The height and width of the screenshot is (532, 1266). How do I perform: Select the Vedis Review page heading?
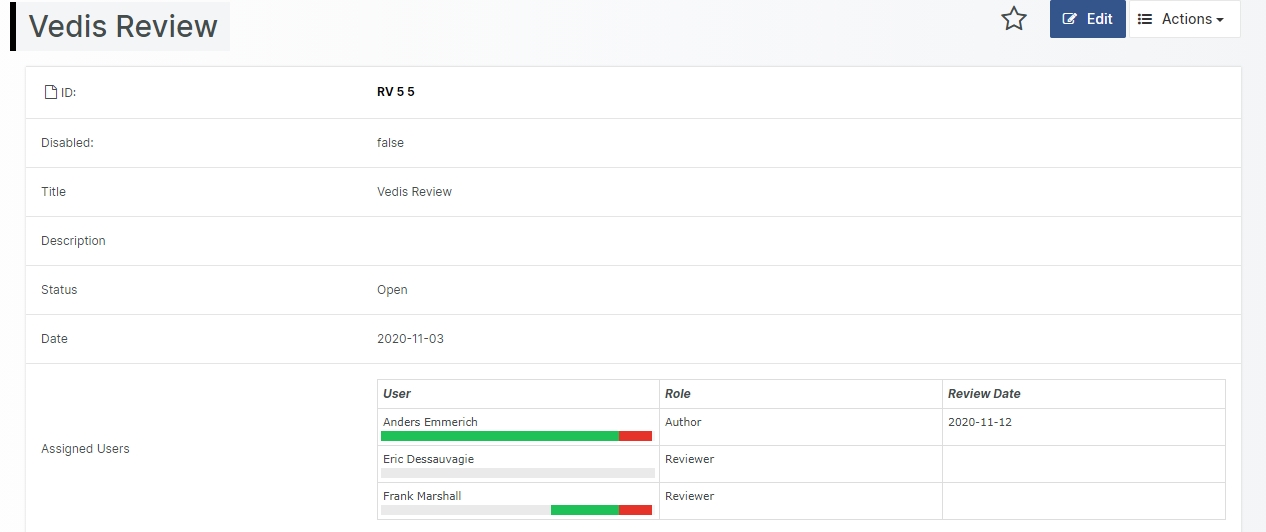click(123, 26)
